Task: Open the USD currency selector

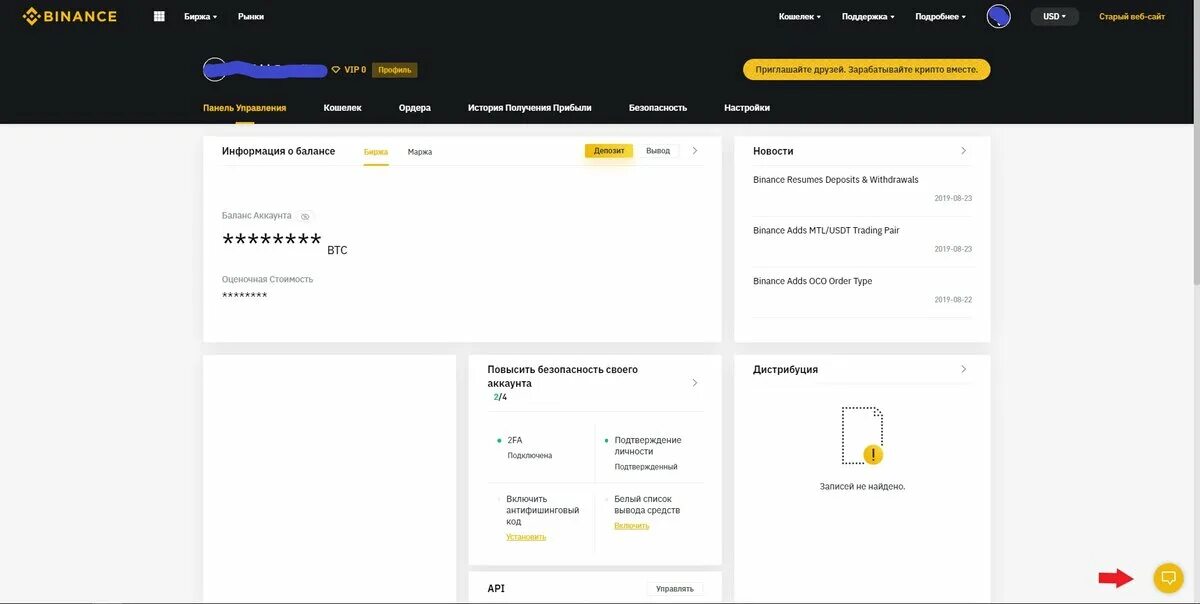Action: [x=1054, y=16]
